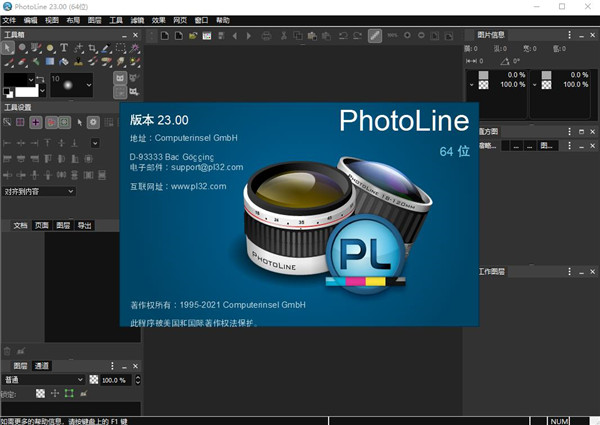Click the Print icon in the toolbar
The width and height of the screenshot is (600, 425).
point(265,36)
